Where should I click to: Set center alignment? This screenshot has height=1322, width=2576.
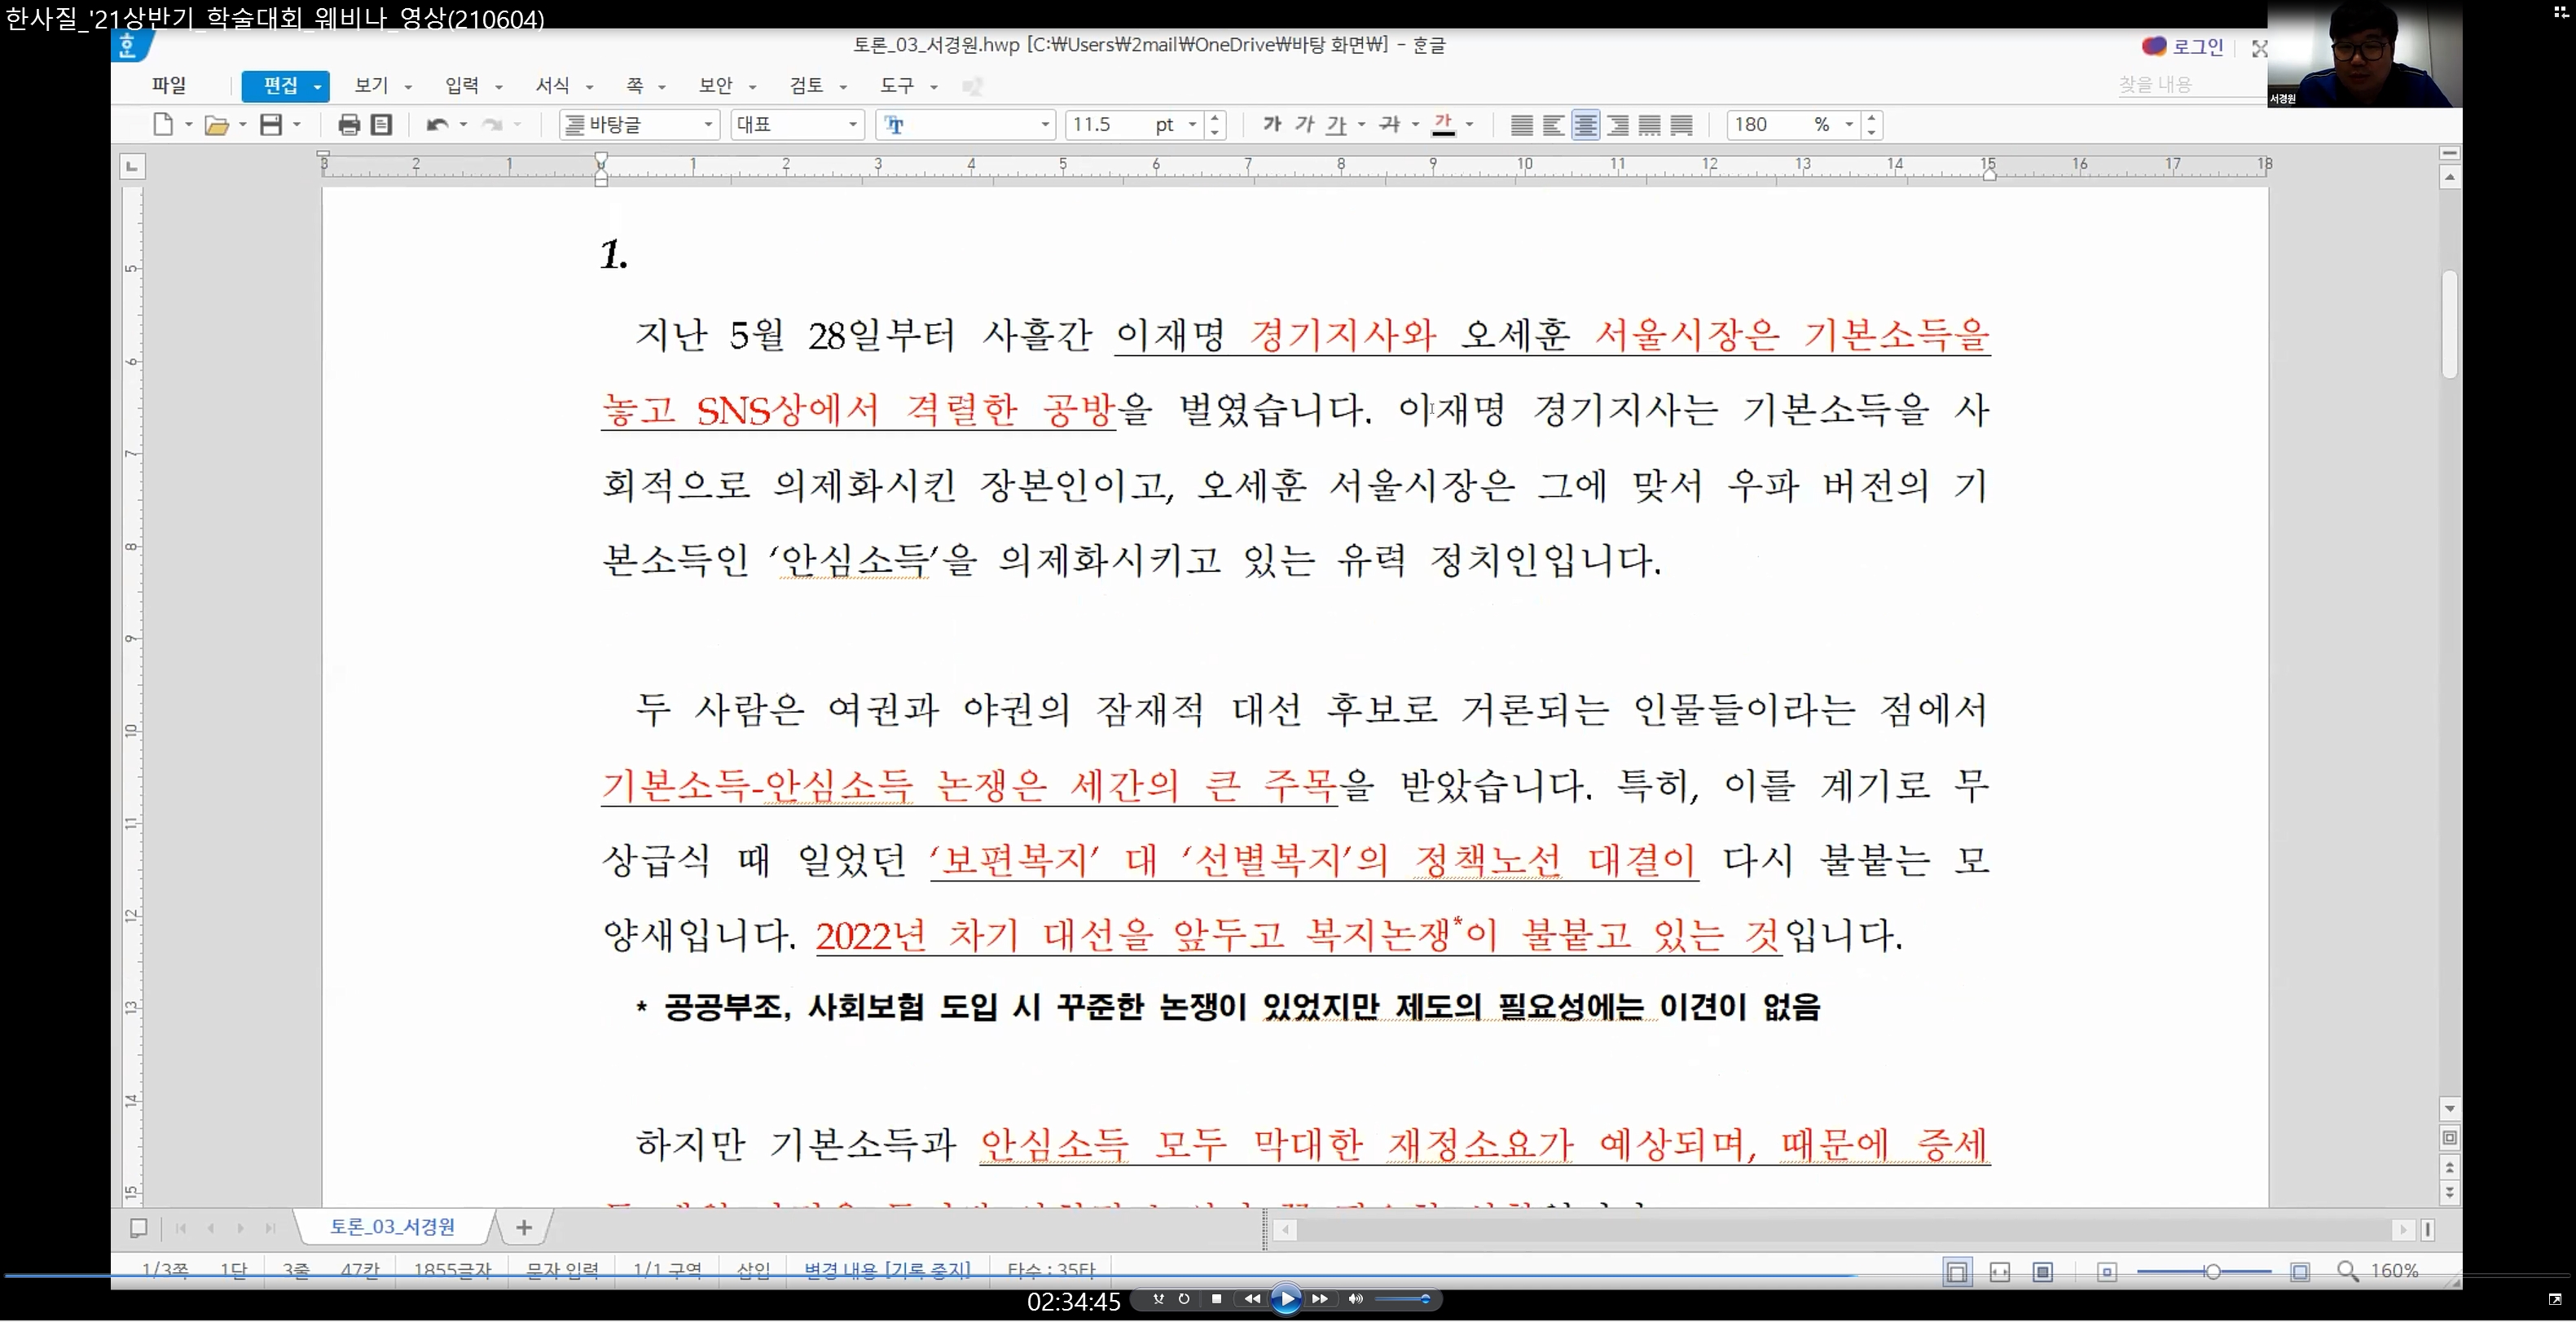click(x=1585, y=125)
